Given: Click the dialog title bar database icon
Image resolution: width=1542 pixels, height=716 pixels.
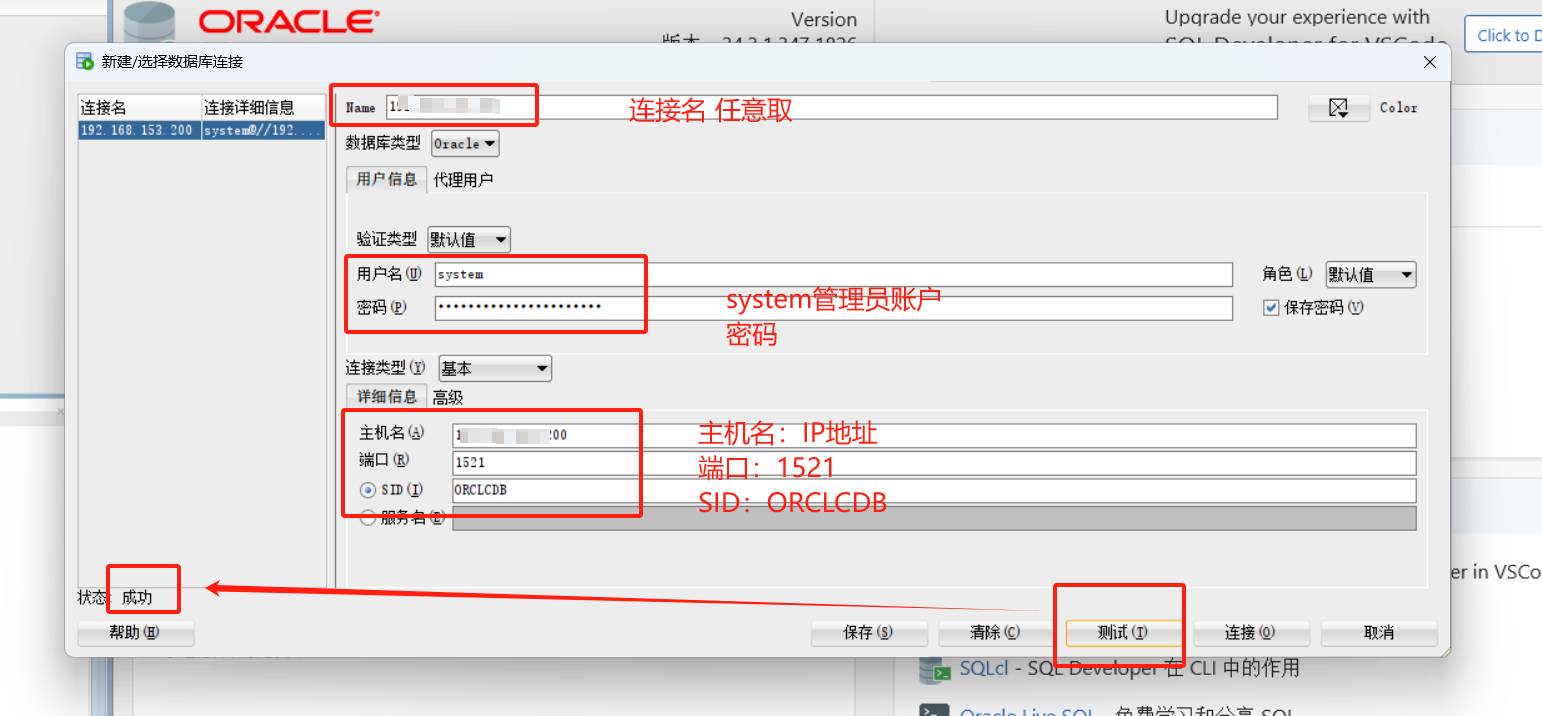Looking at the screenshot, I should [x=85, y=62].
